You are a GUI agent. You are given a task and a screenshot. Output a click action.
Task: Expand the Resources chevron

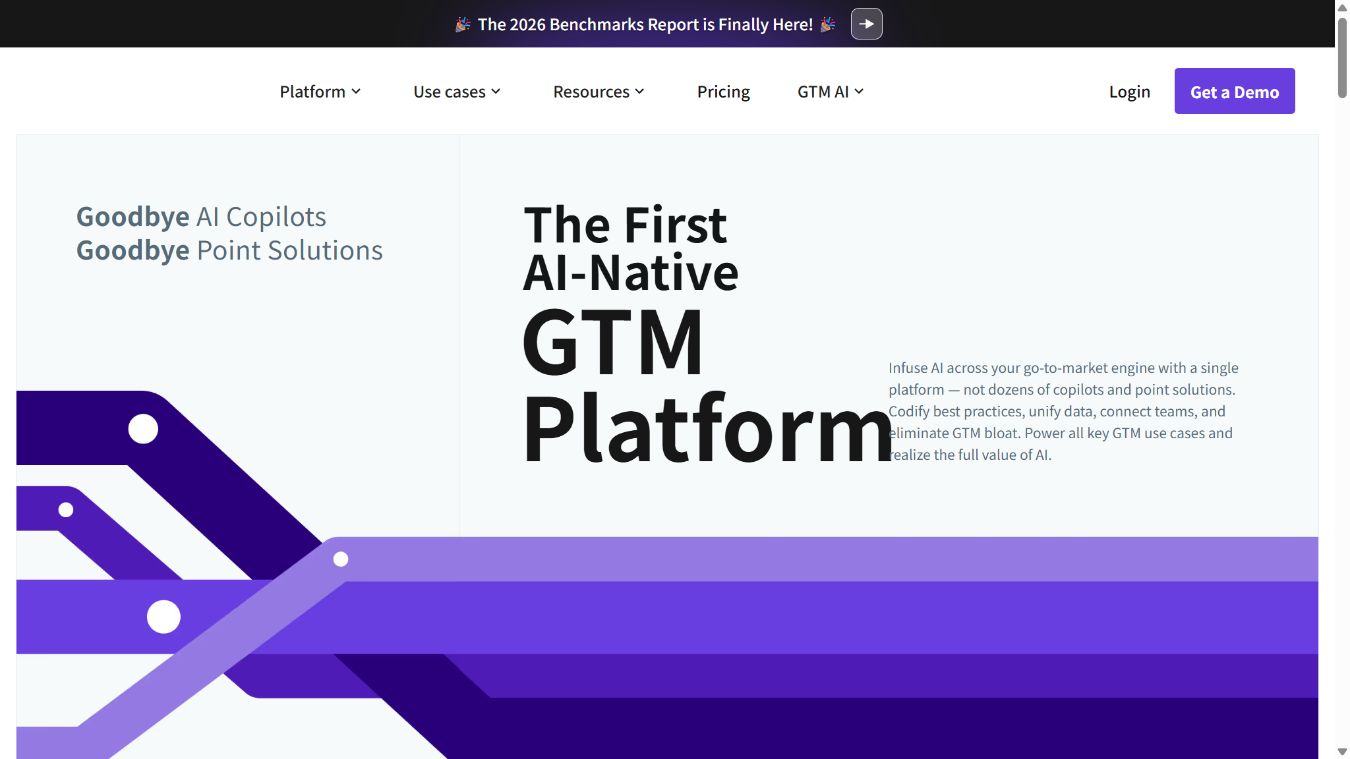640,92
